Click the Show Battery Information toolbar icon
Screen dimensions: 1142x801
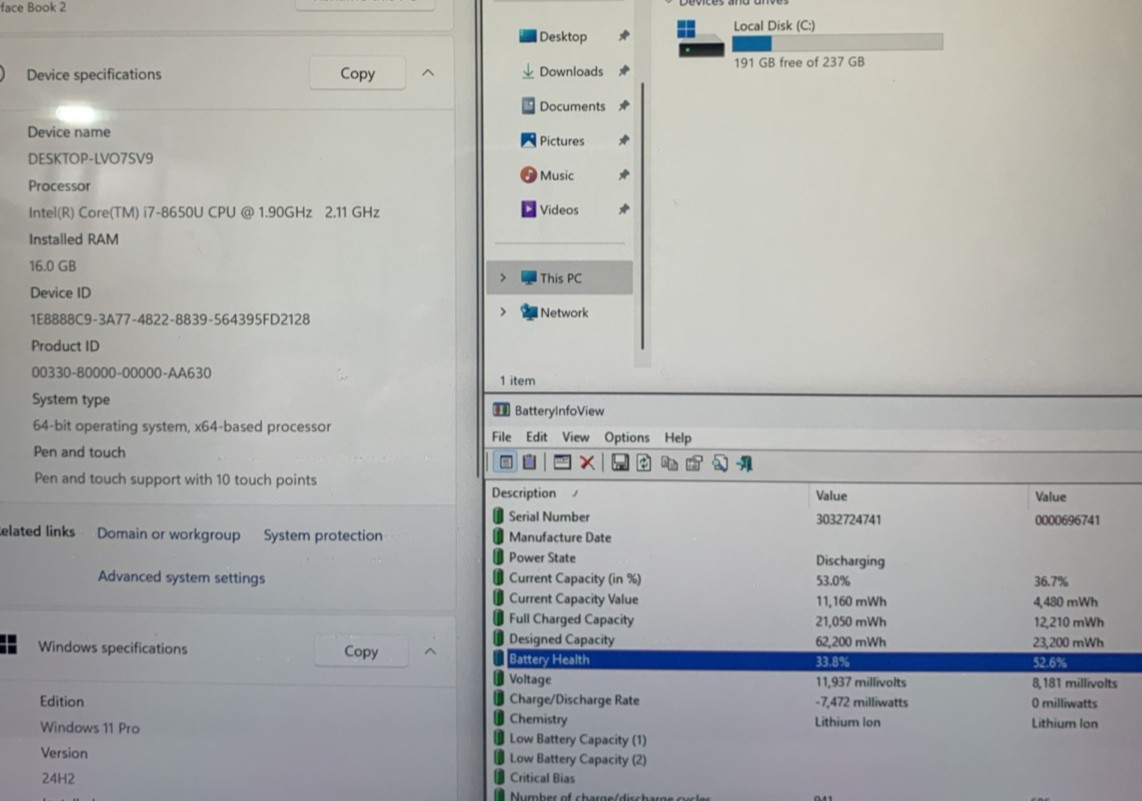pos(505,462)
